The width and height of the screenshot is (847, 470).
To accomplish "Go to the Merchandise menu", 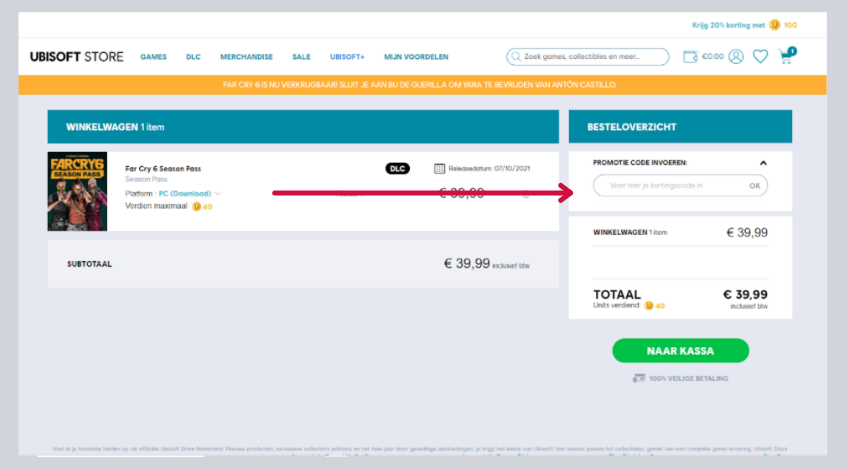I will point(246,57).
